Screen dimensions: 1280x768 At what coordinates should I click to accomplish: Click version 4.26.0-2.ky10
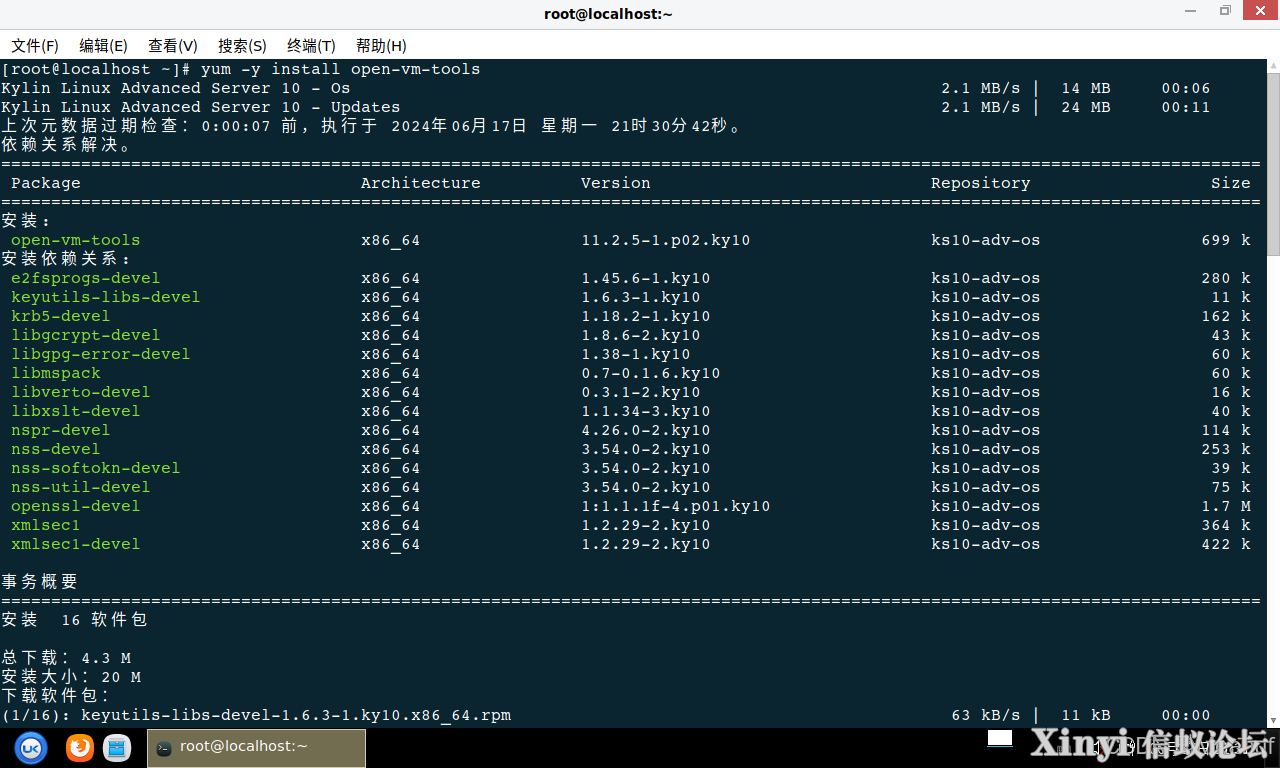pos(645,430)
